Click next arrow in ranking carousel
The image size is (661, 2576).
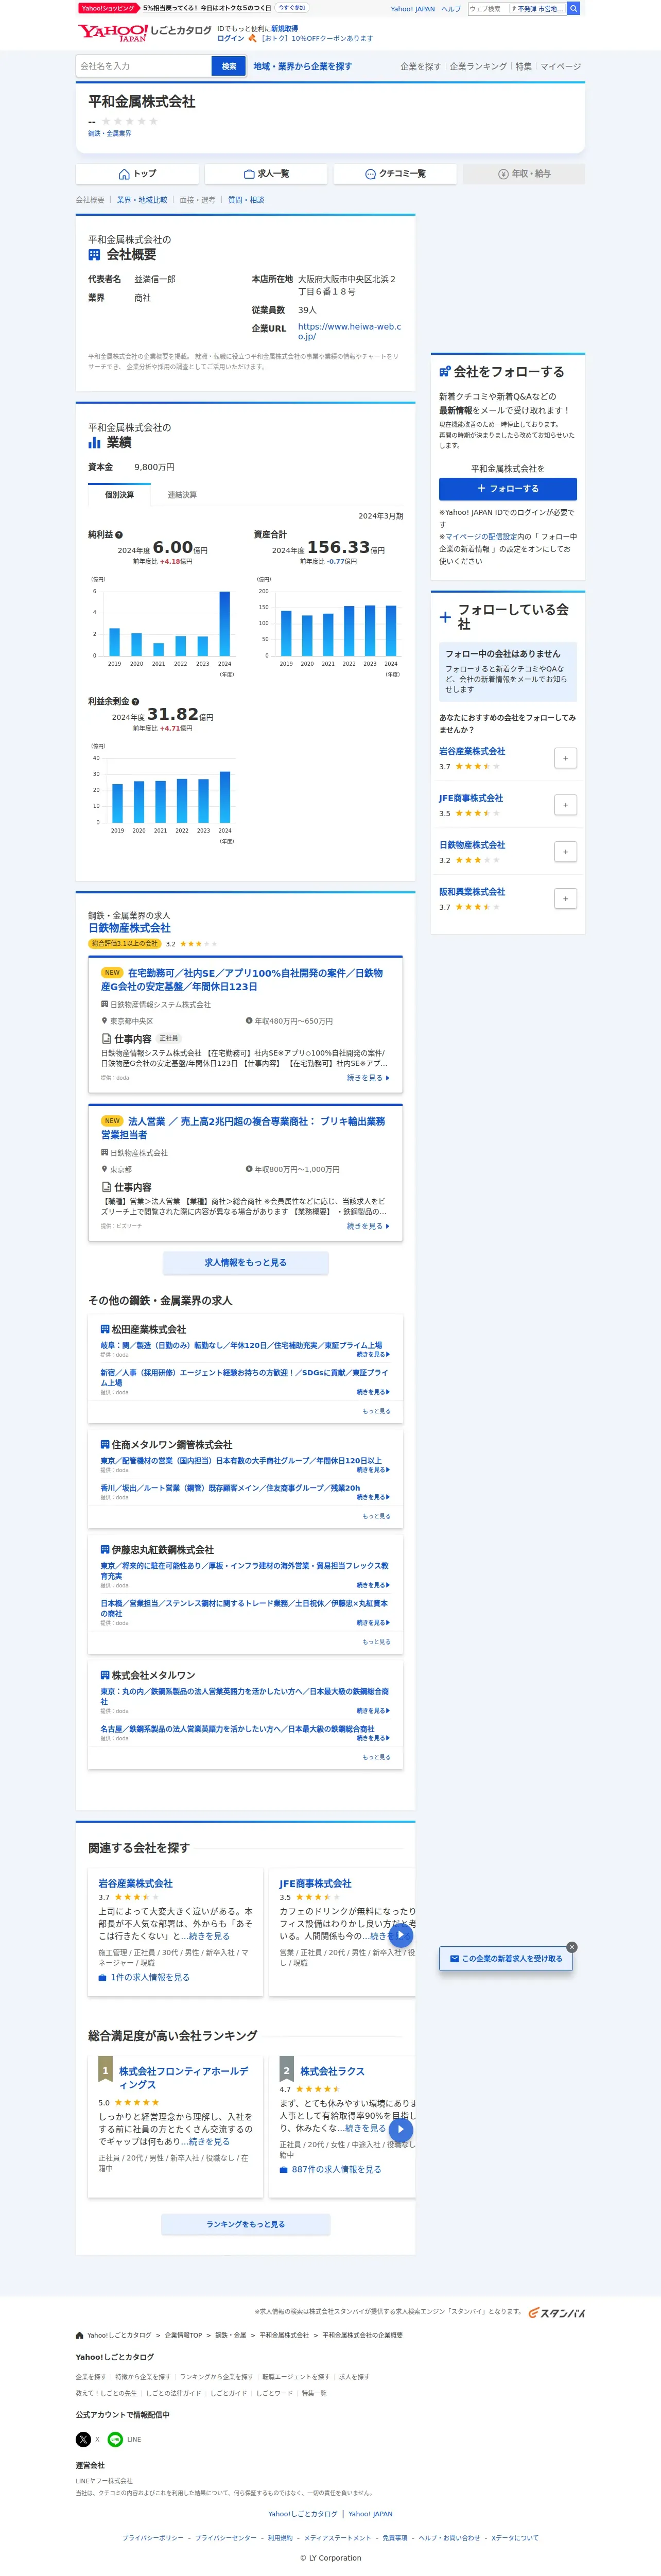tap(401, 2131)
